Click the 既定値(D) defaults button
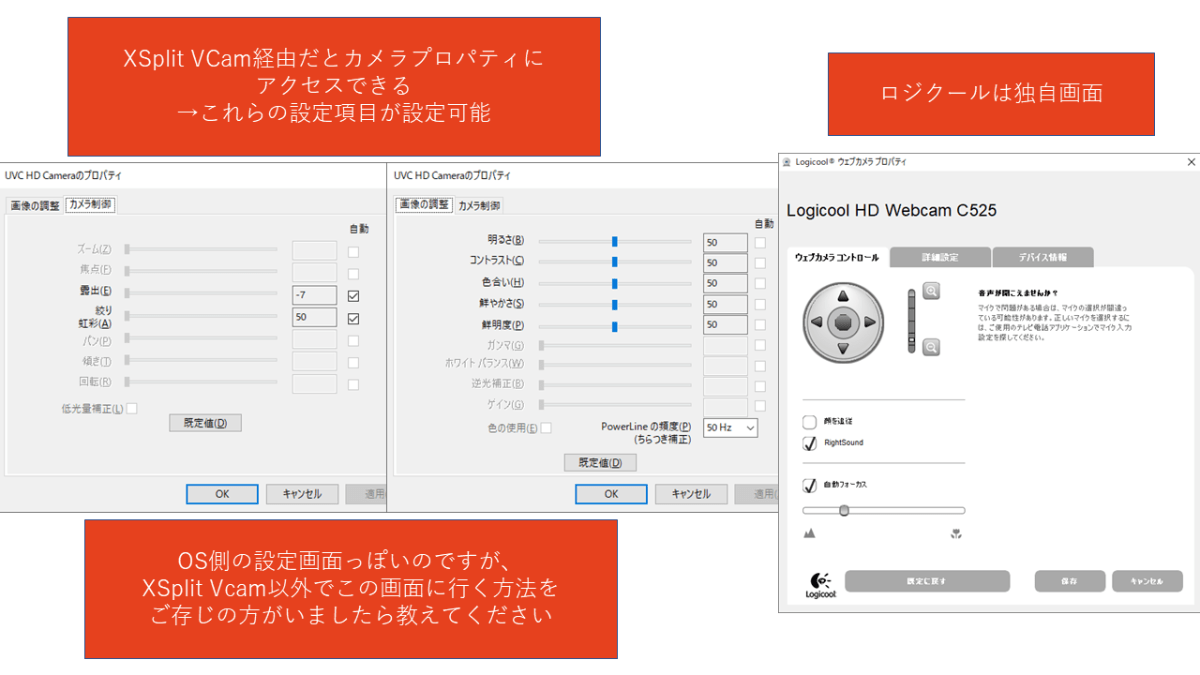This screenshot has height=675, width=1200. point(205,422)
